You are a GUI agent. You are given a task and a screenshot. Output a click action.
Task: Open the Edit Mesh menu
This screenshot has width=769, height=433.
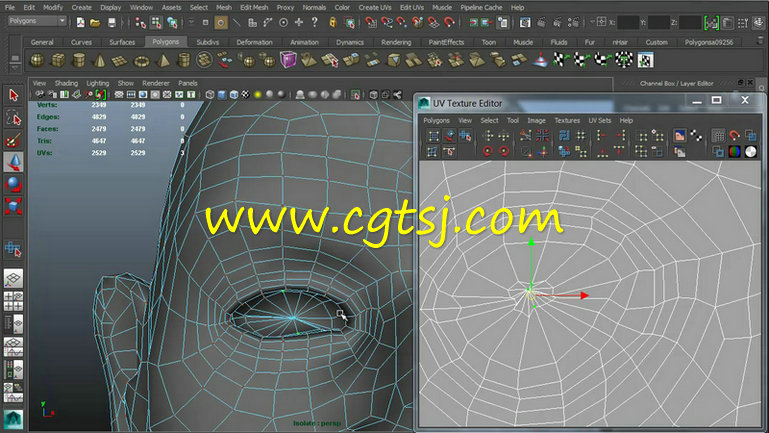(x=254, y=7)
